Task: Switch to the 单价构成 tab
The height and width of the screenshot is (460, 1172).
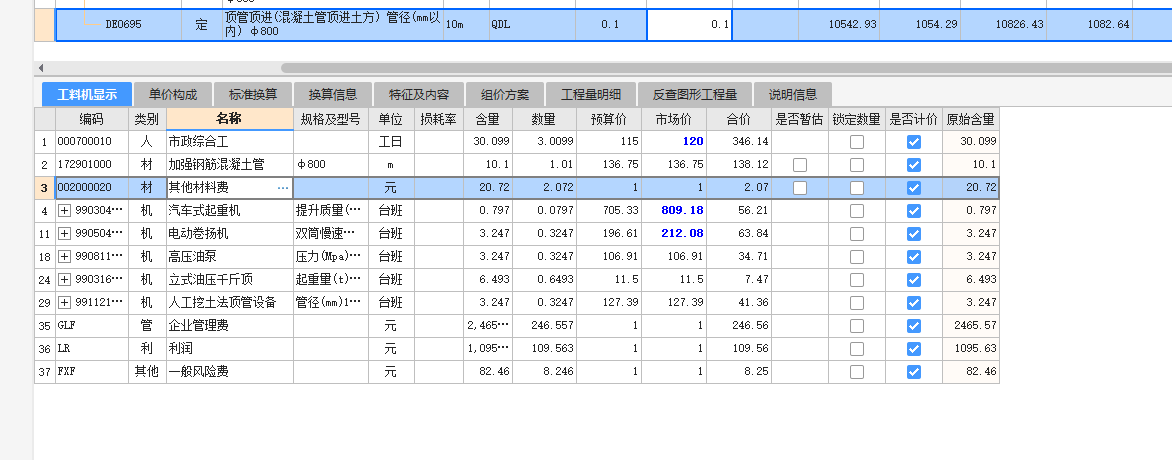Action: tap(173, 95)
